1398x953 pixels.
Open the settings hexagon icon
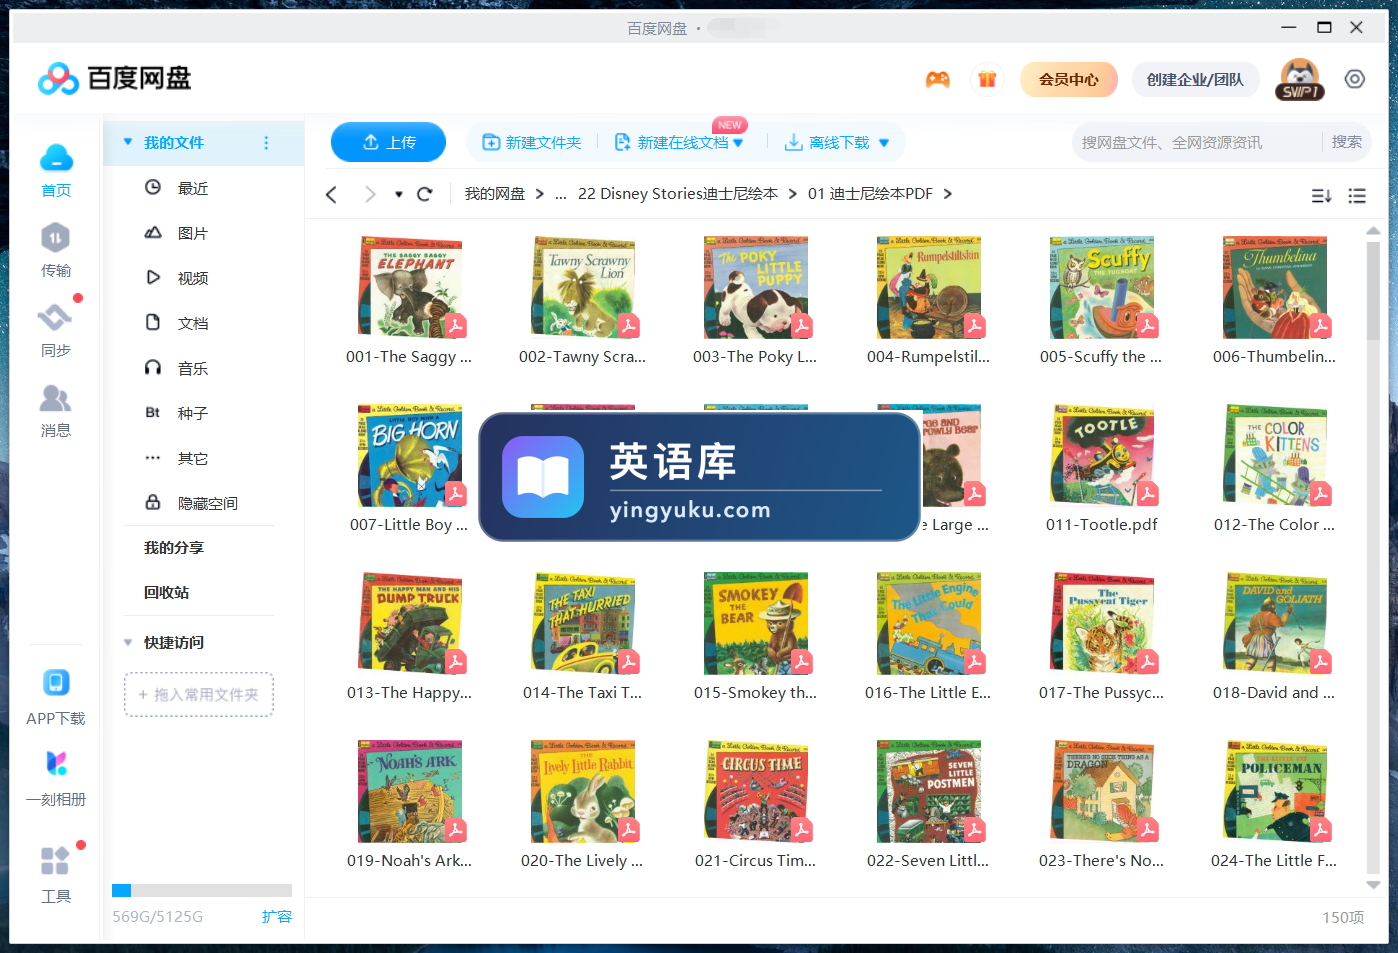coord(1355,79)
